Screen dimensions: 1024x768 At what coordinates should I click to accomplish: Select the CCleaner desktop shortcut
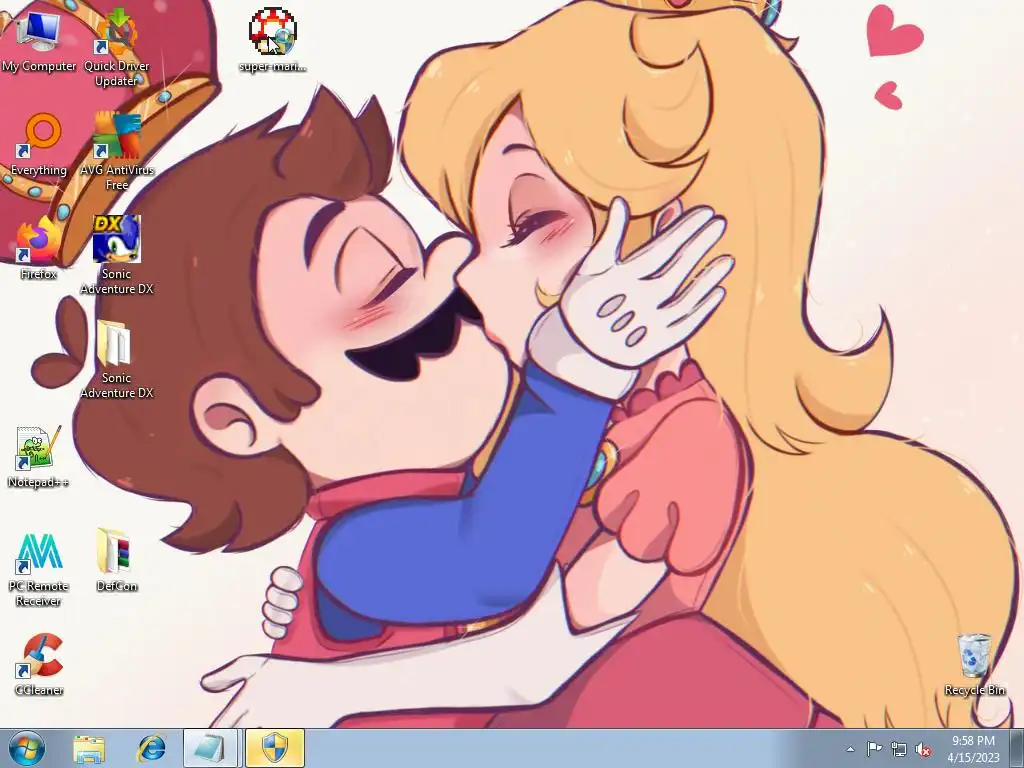click(39, 665)
